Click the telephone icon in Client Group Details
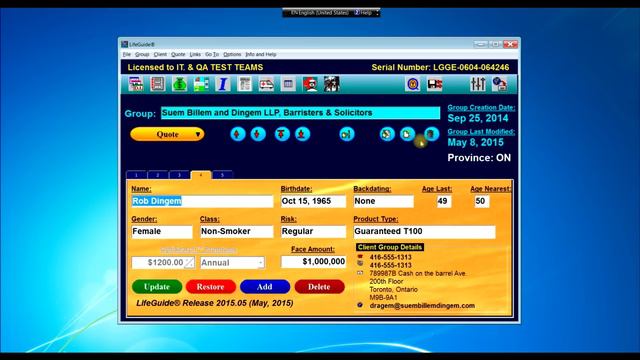The height and width of the screenshot is (360, 640). coord(360,257)
